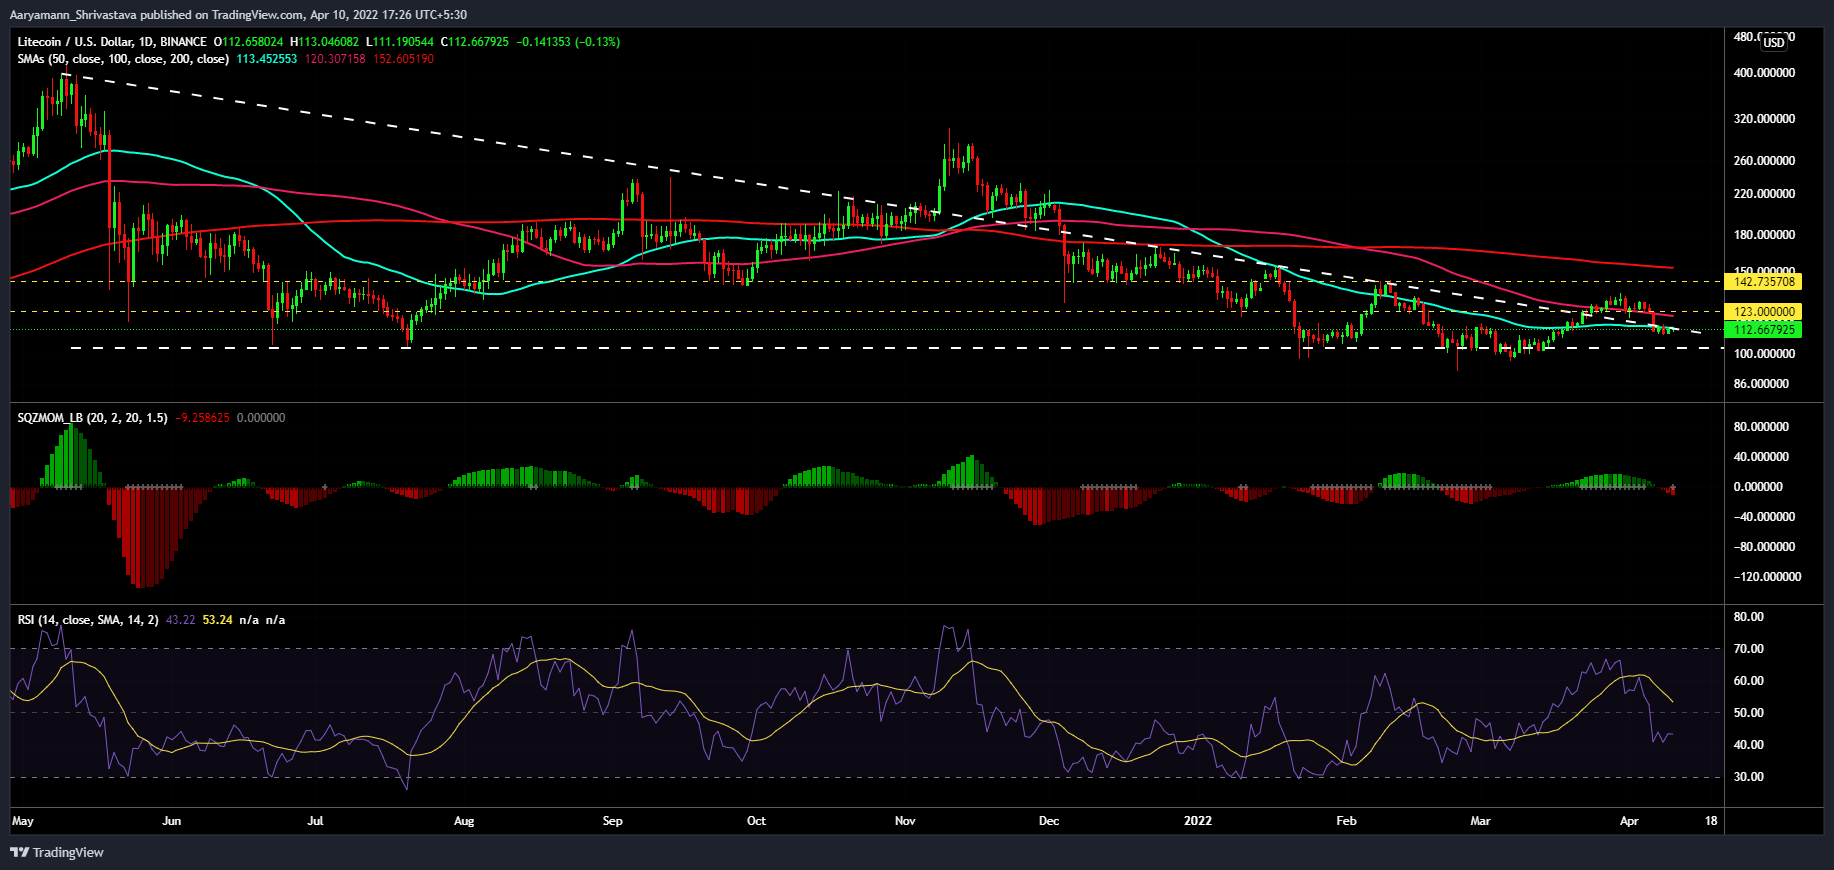The width and height of the screenshot is (1834, 870).
Task: Click the 220.000000 price axis label
Action: [x=1764, y=194]
